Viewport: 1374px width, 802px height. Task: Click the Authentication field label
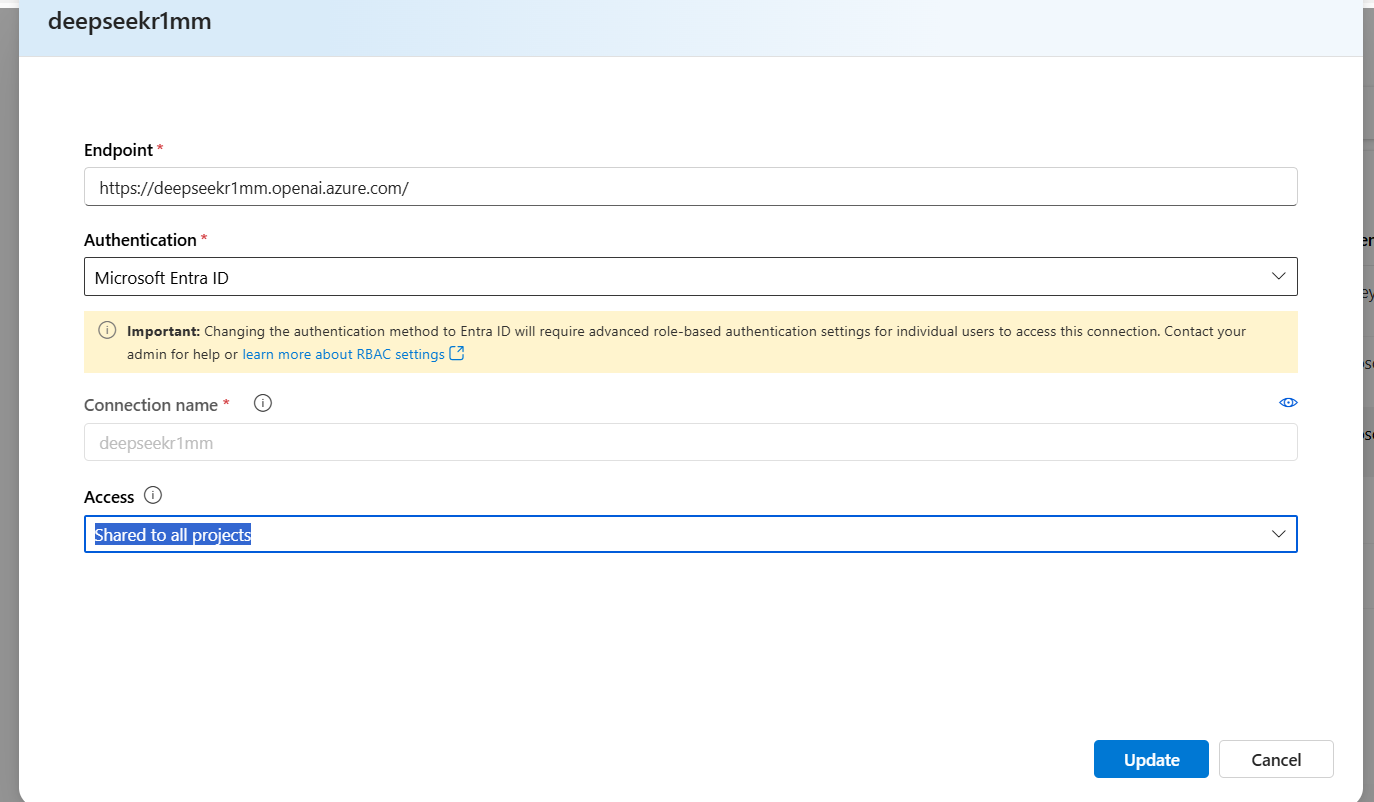coord(140,240)
